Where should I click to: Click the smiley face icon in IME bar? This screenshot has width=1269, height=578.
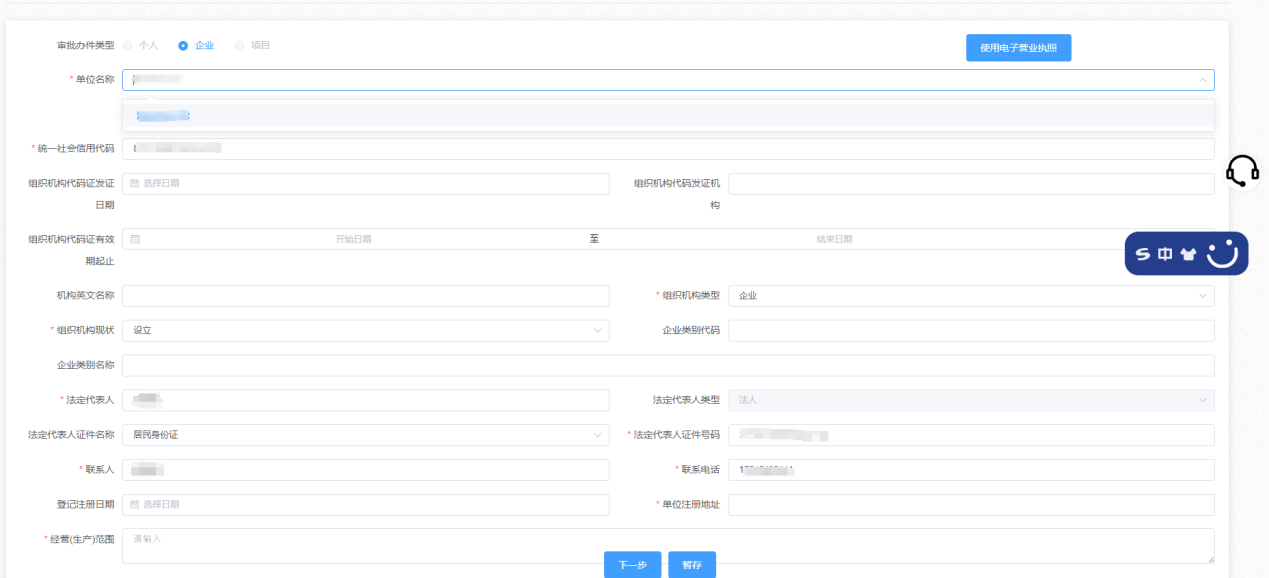tap(1222, 254)
